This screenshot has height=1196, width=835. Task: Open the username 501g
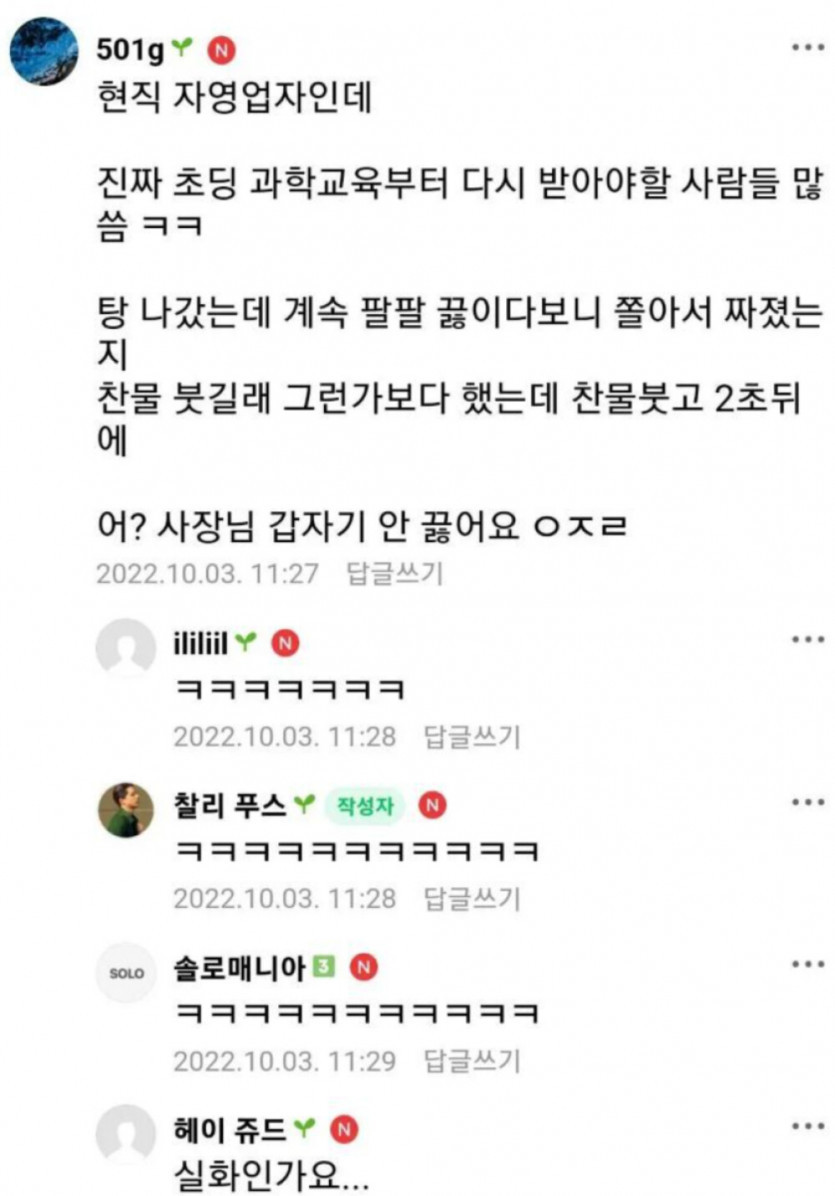click(130, 50)
